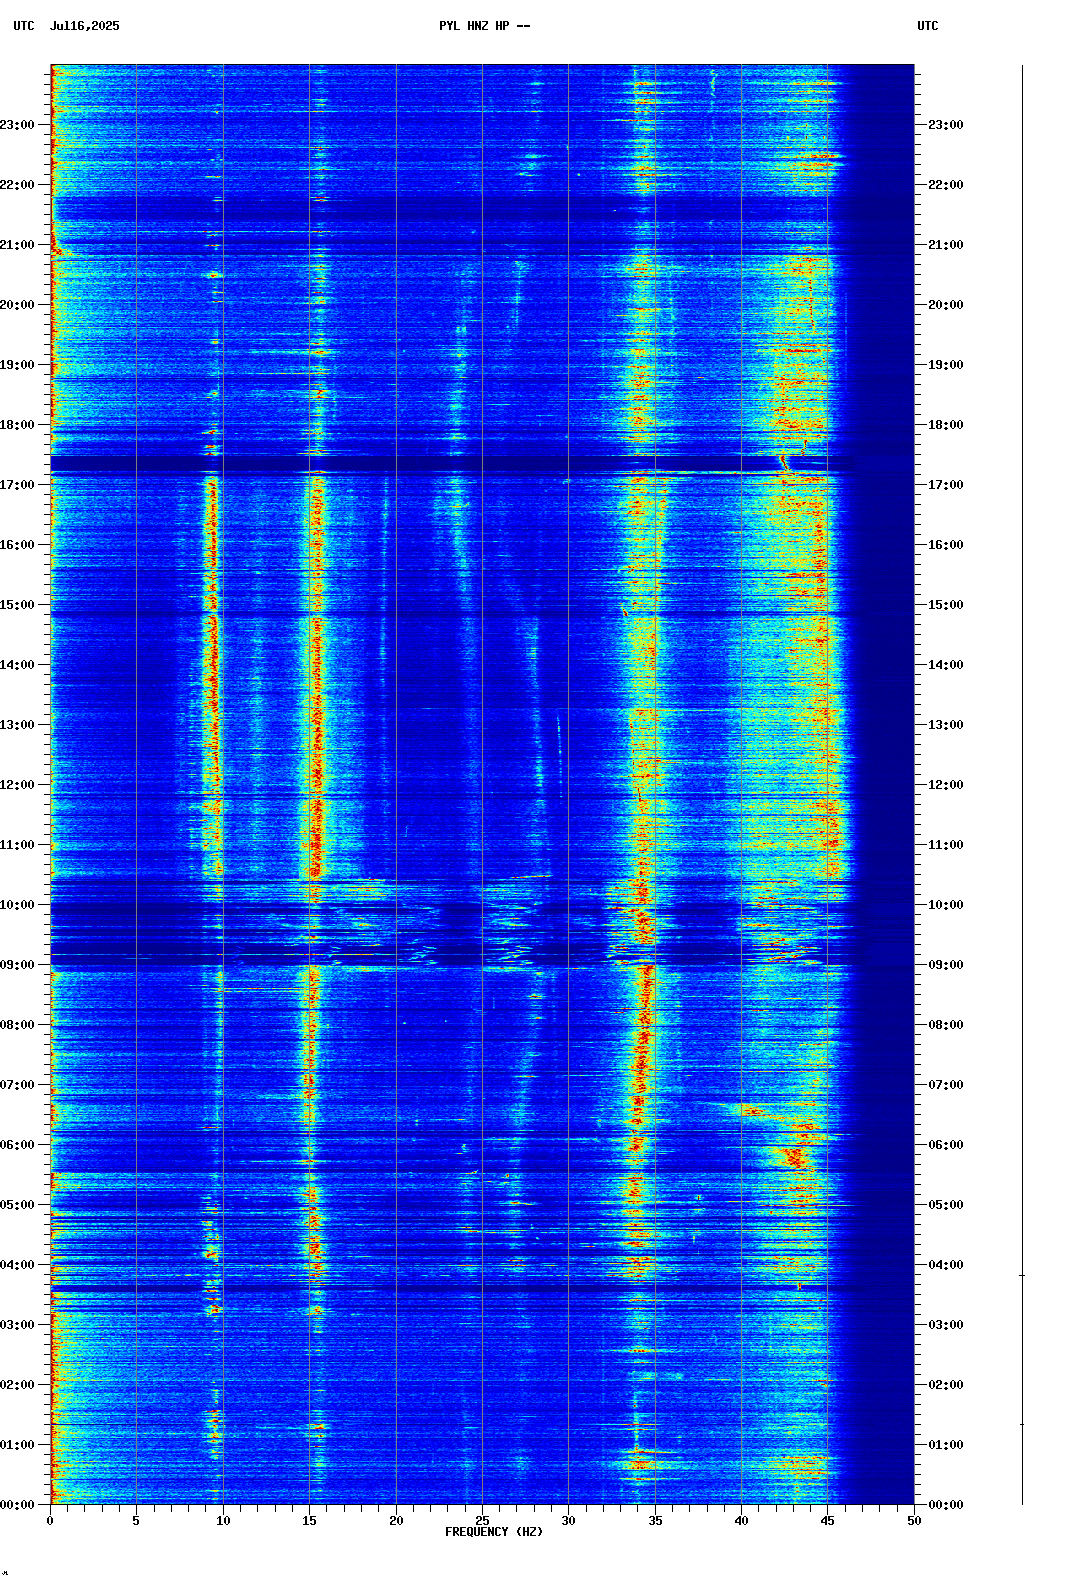
Task: Select the right-axis 04:00 time label
Action: pyautogui.click(x=946, y=1265)
